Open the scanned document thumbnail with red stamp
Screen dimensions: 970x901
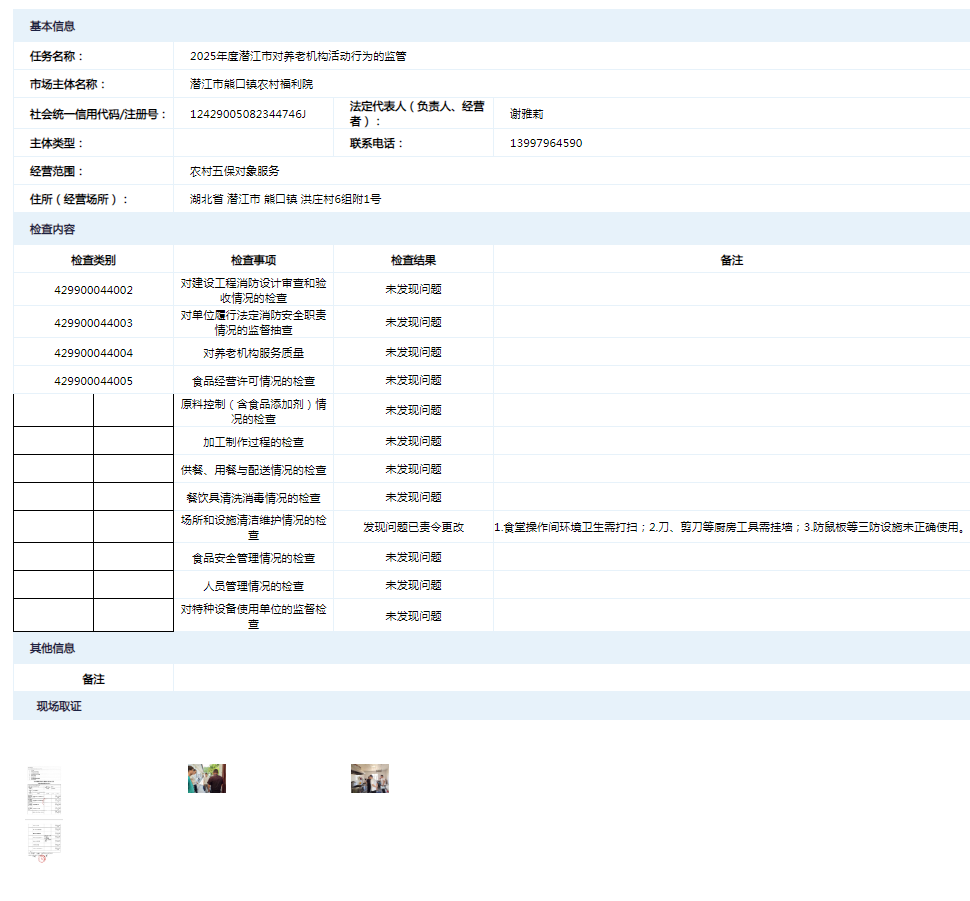tap(44, 841)
